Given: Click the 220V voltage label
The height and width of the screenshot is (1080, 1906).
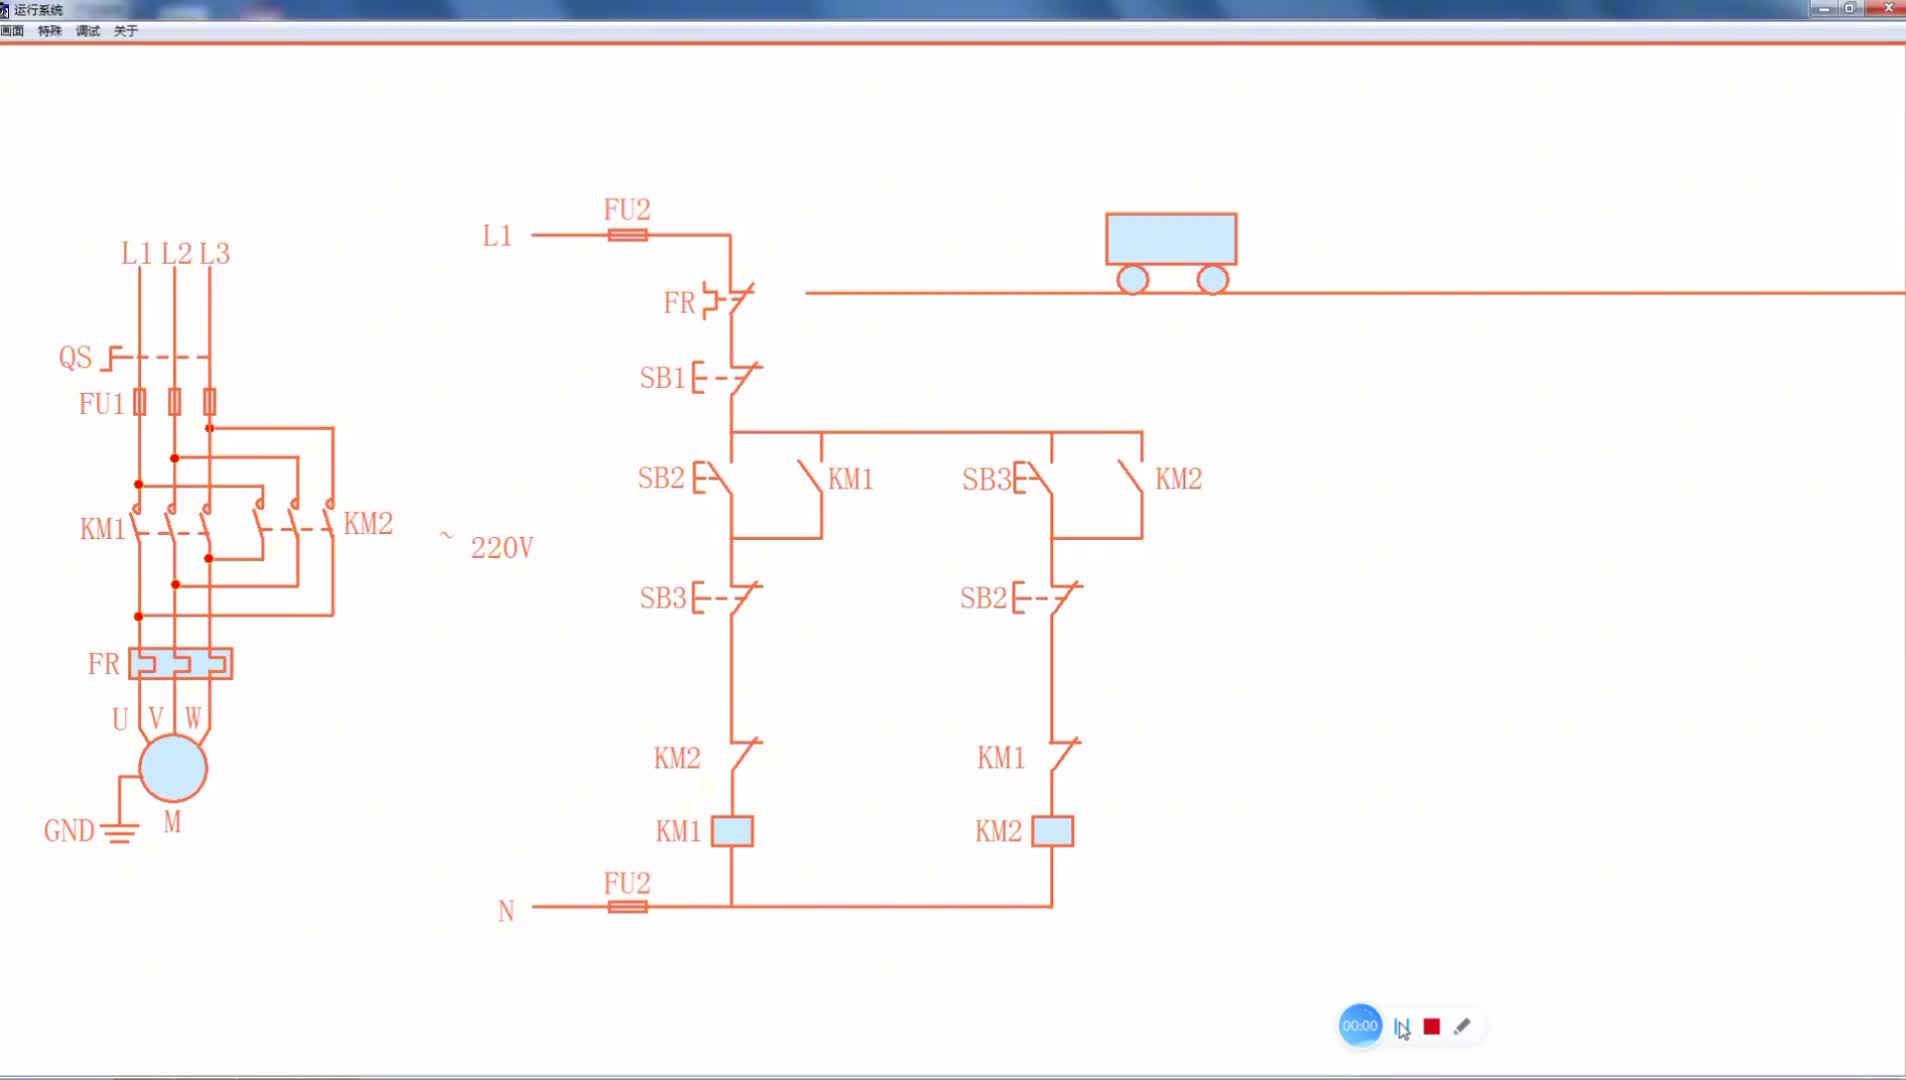Looking at the screenshot, I should click(502, 548).
